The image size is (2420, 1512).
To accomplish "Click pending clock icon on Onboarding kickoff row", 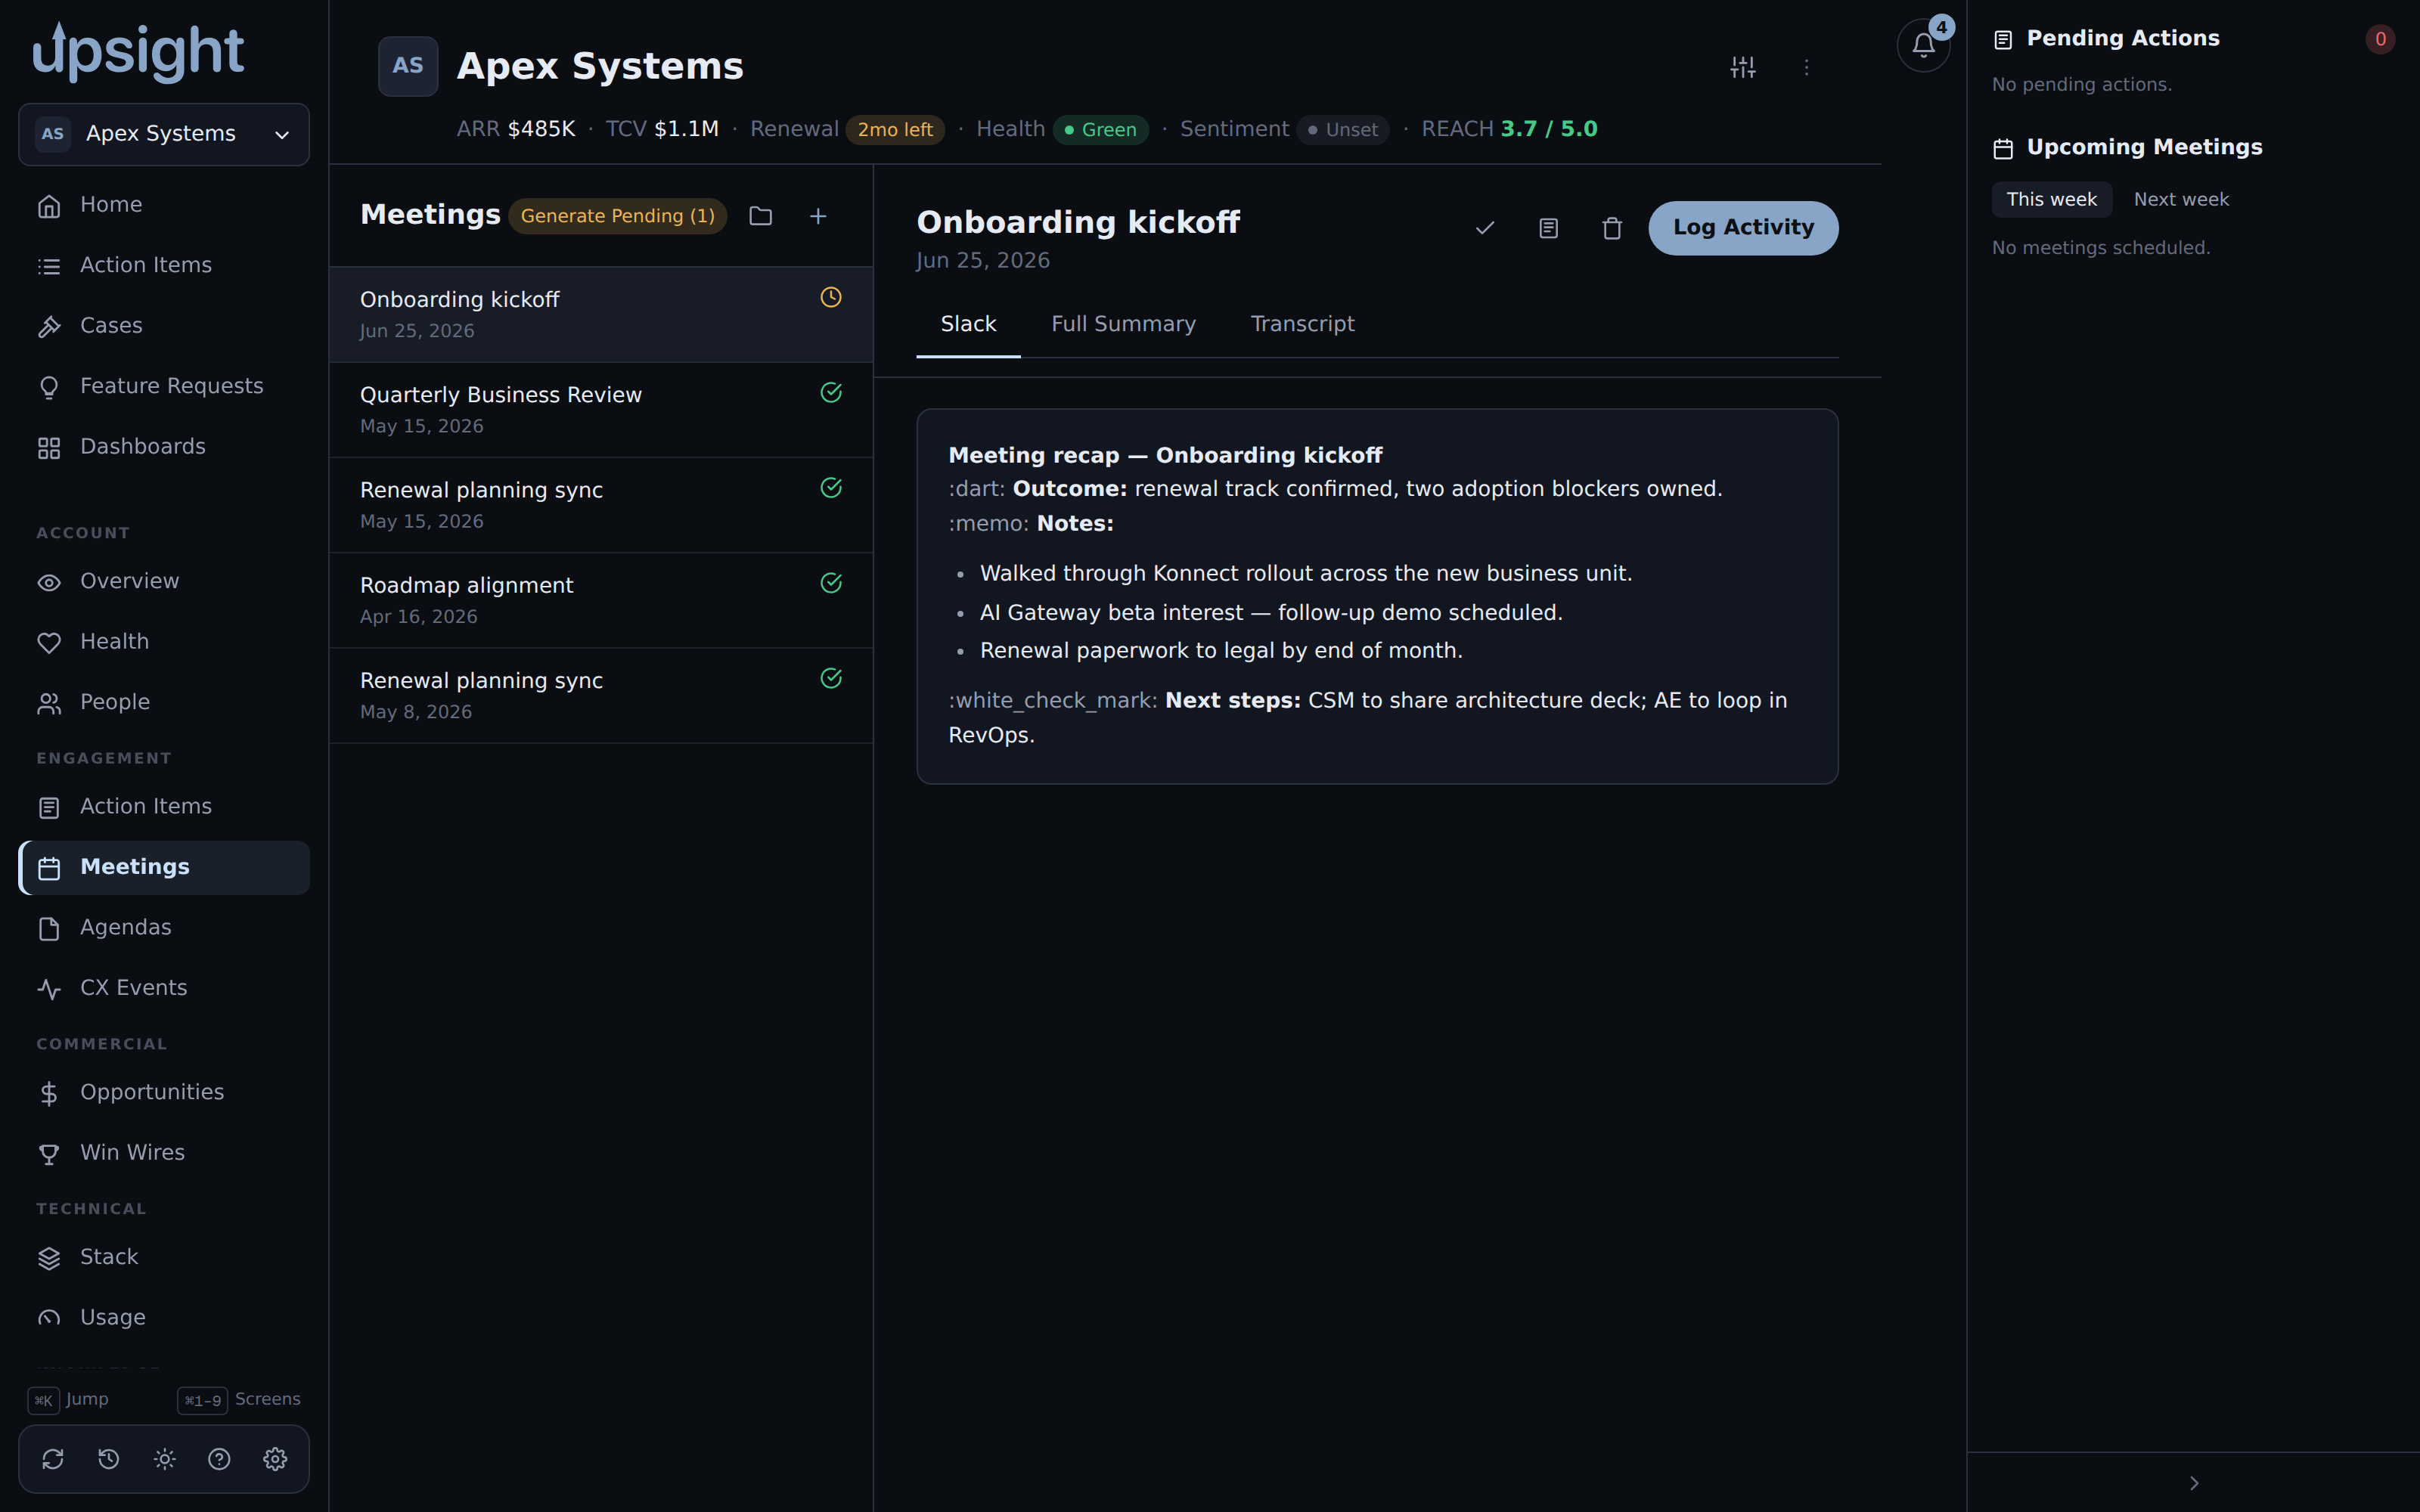I will 831,297.
